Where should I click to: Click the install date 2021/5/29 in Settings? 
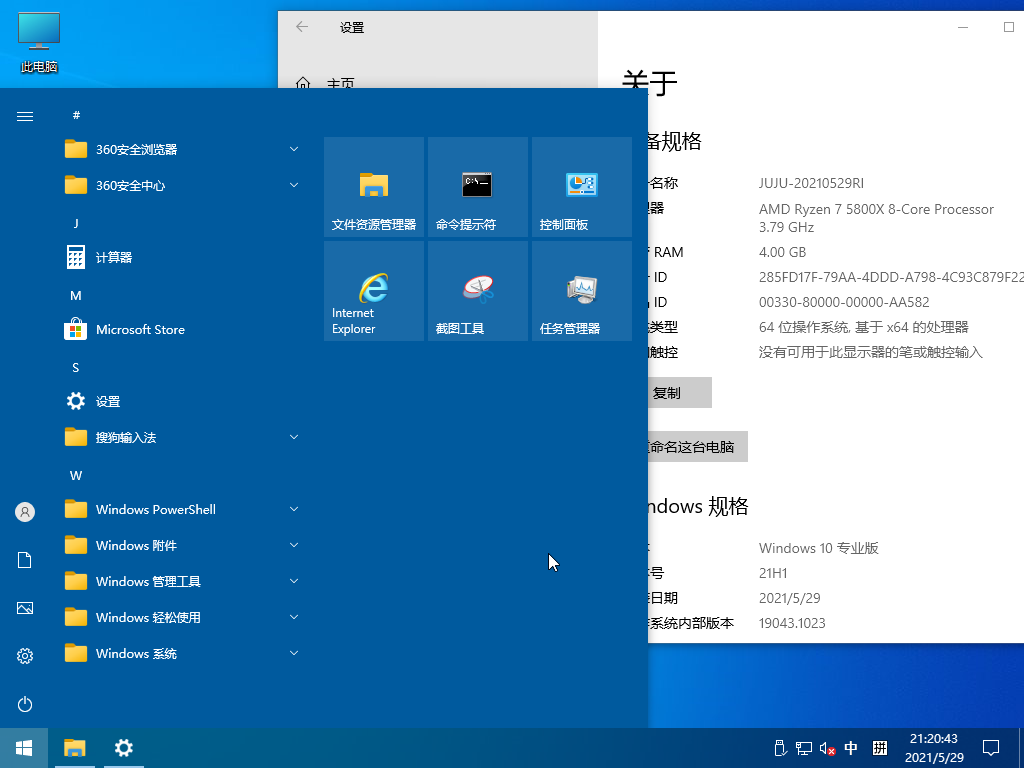tap(790, 598)
